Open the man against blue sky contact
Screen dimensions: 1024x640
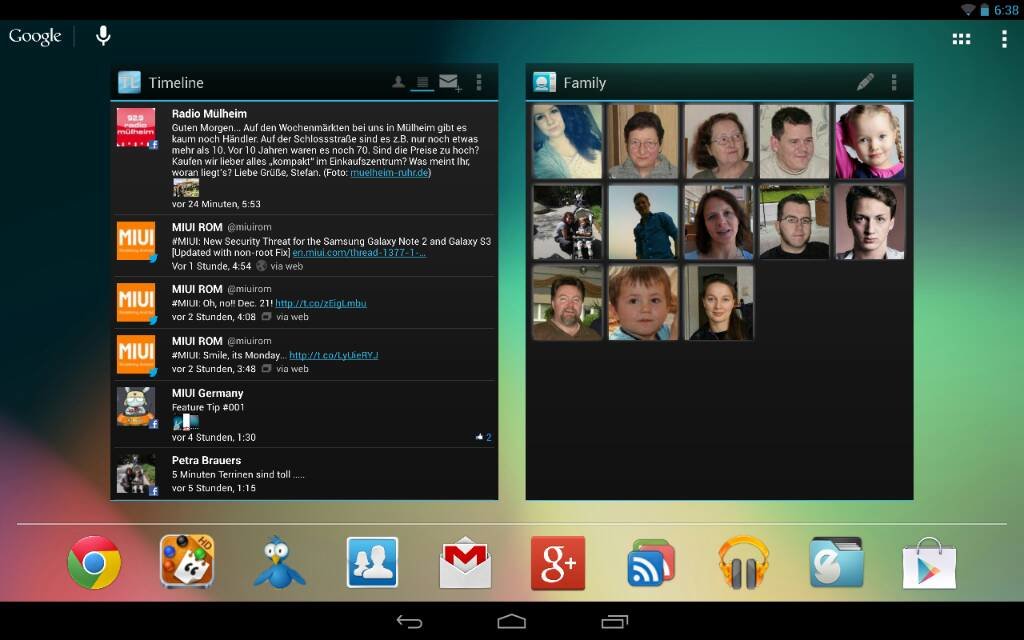point(643,222)
